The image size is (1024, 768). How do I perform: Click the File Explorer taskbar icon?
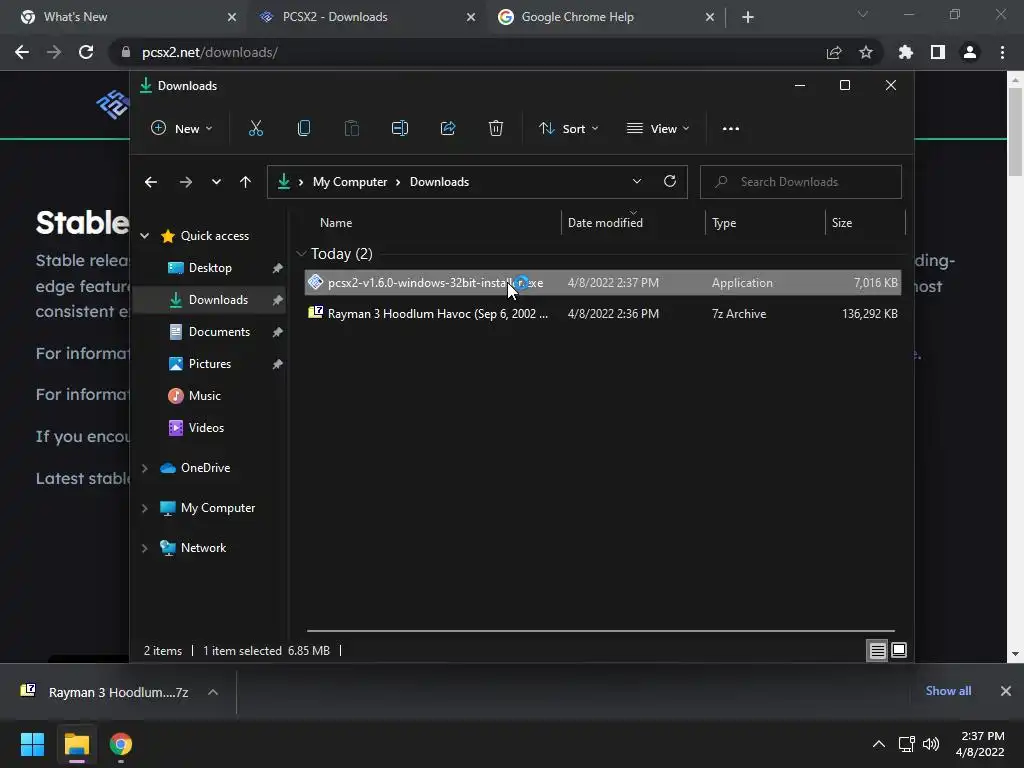click(76, 744)
